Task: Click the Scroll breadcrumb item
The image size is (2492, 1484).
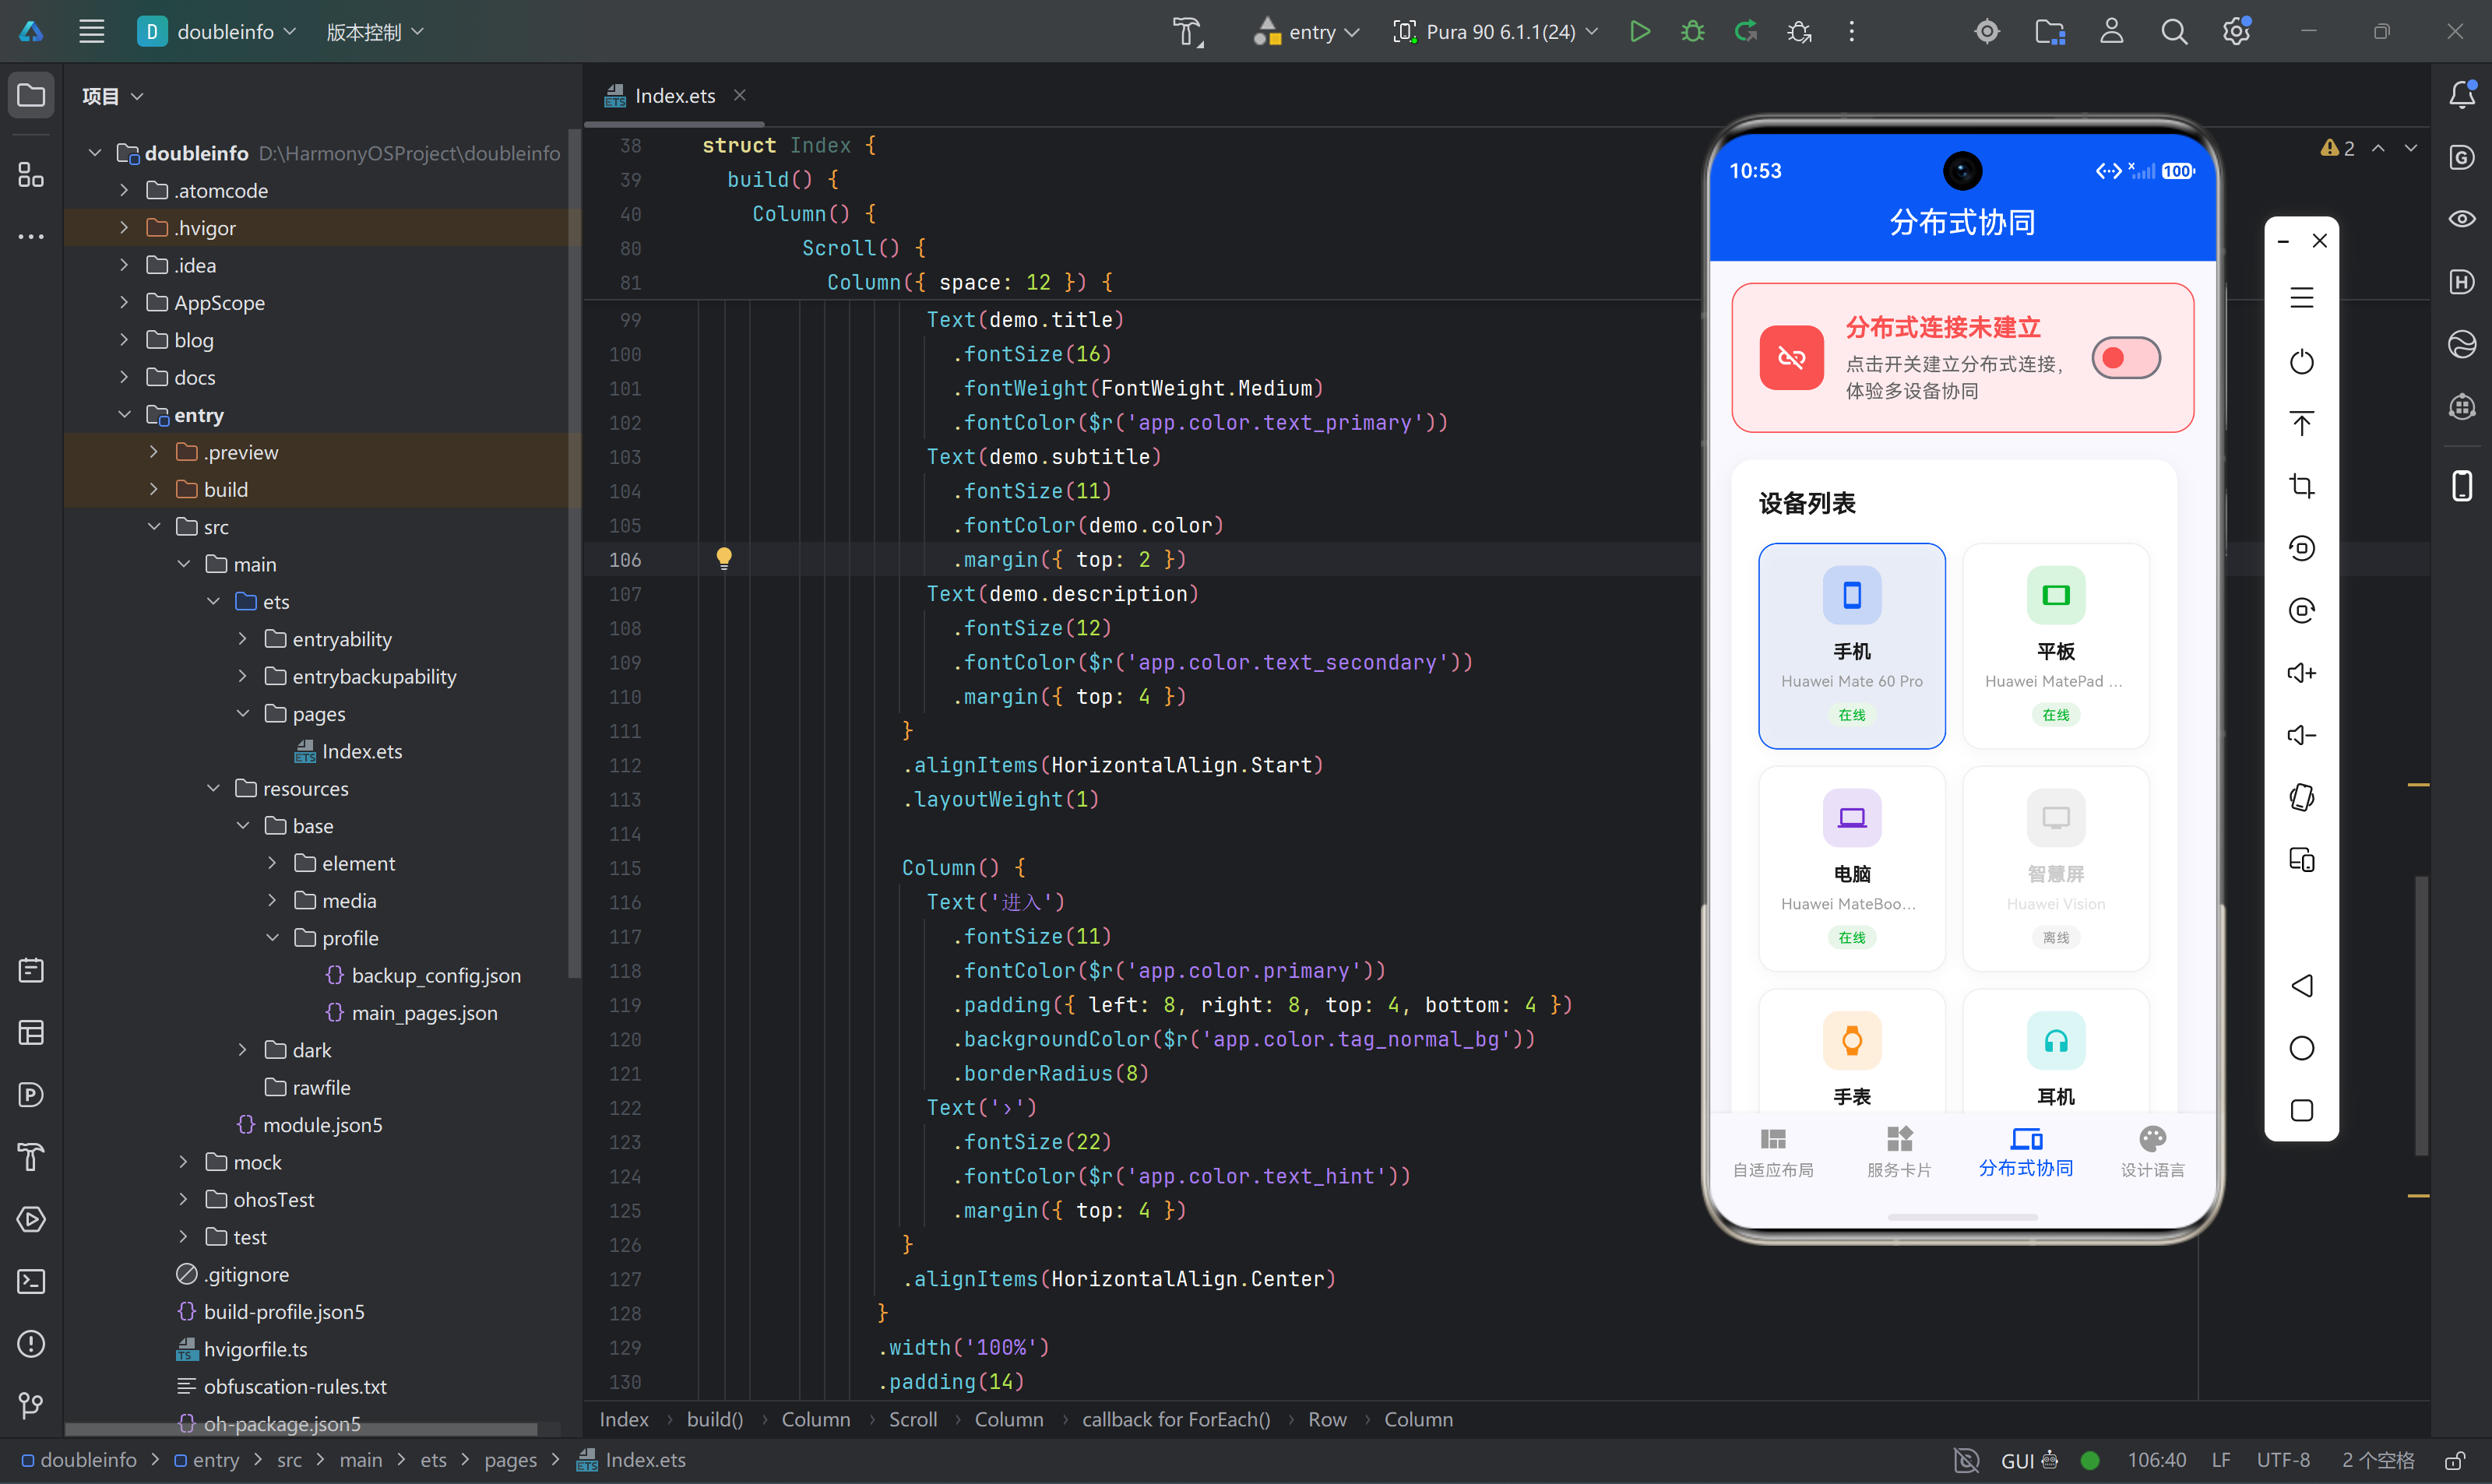Action: pyautogui.click(x=913, y=1419)
